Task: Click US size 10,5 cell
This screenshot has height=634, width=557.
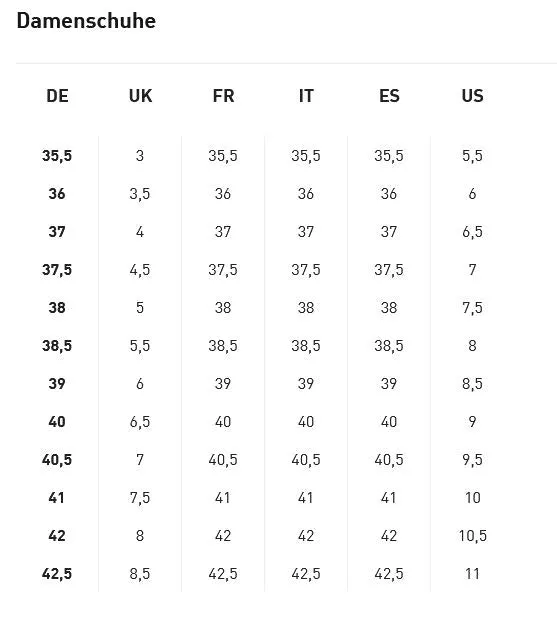Action: 473,536
